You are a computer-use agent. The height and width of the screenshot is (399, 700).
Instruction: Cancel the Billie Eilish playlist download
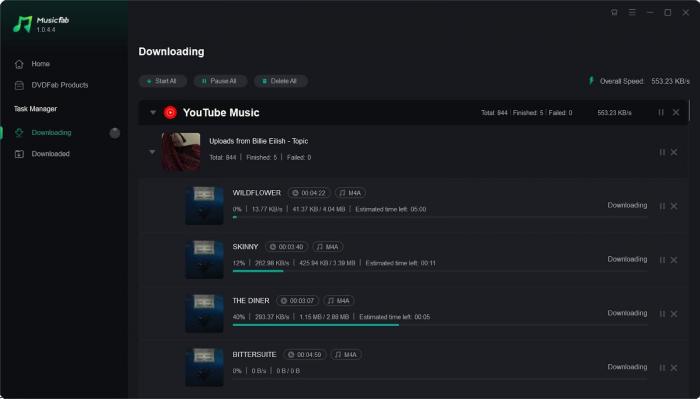coord(674,152)
